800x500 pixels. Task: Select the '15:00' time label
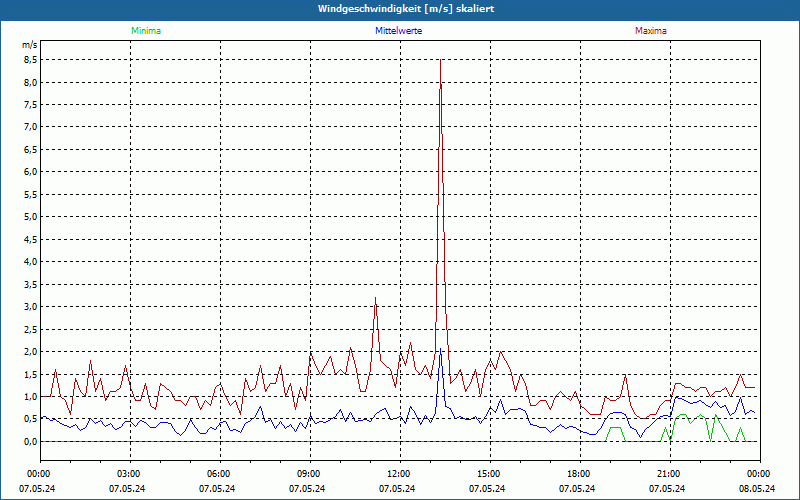click(489, 474)
